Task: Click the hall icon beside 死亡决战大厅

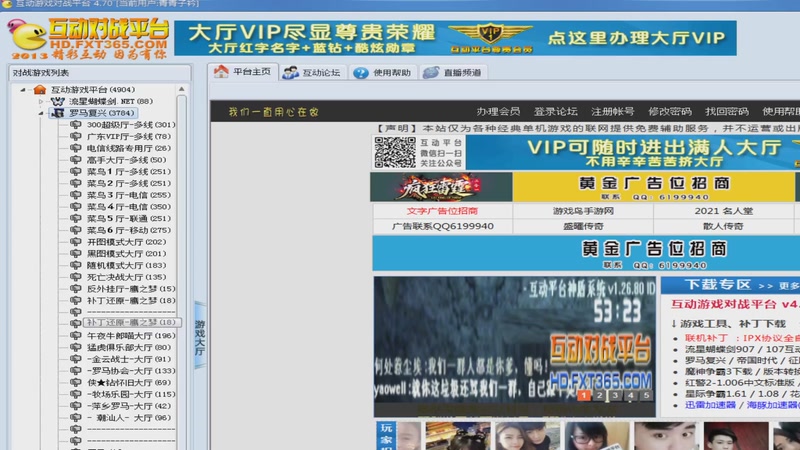Action: point(76,277)
